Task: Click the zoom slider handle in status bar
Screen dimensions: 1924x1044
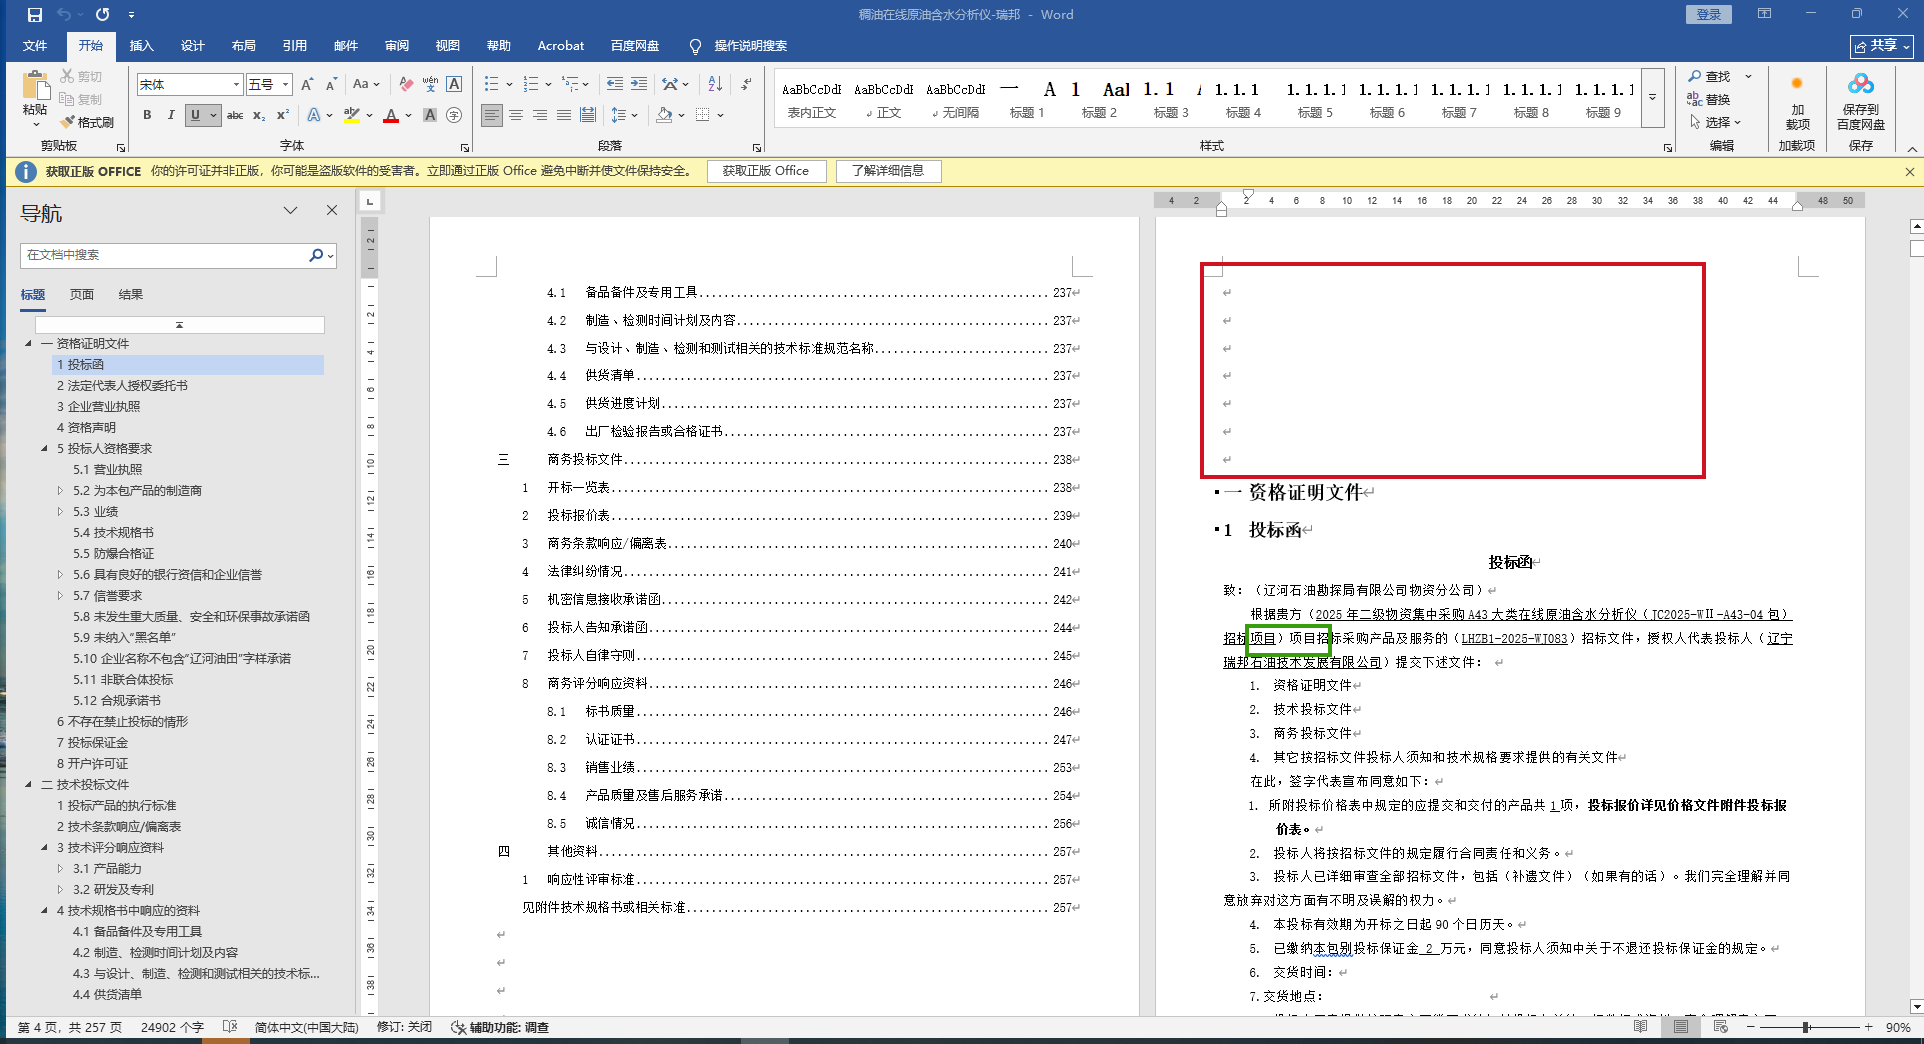Action: point(1806,1027)
